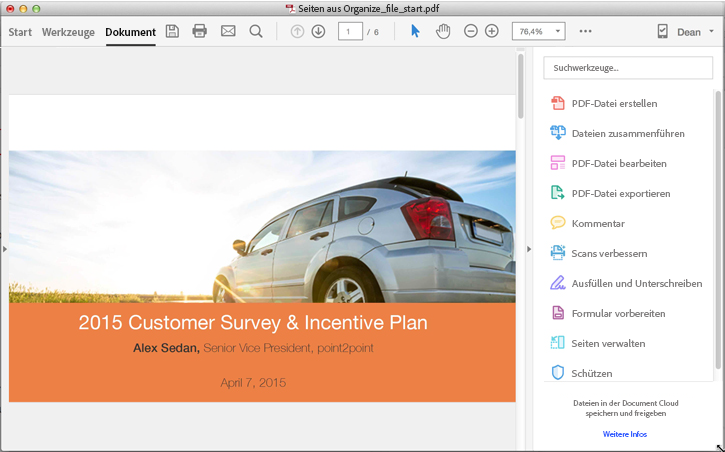Choose PDF-Datei erstellen label

tap(614, 104)
